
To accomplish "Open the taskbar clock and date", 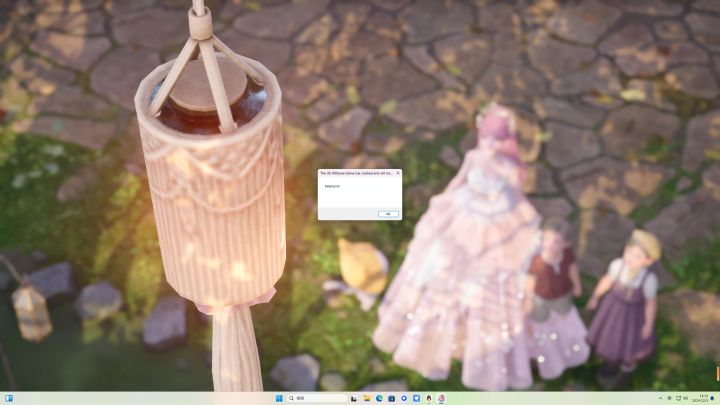I will [700, 398].
